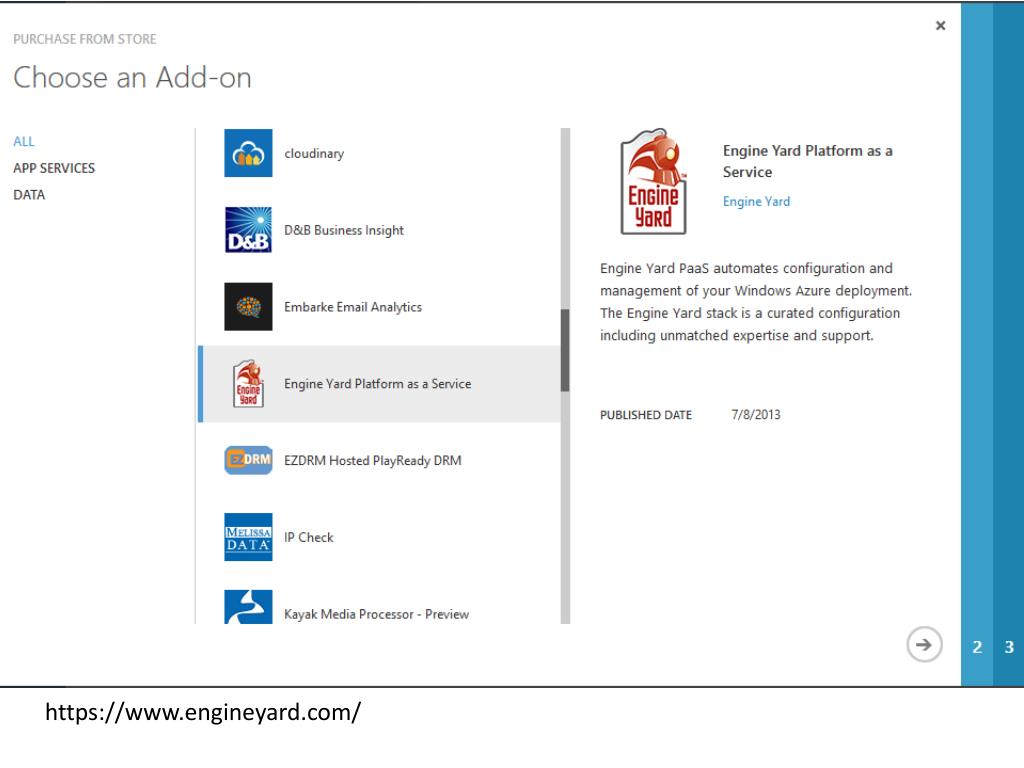Select EZDRM Hosted PlayReady DRM add-on
Image resolution: width=1024 pixels, height=768 pixels.
pos(379,460)
